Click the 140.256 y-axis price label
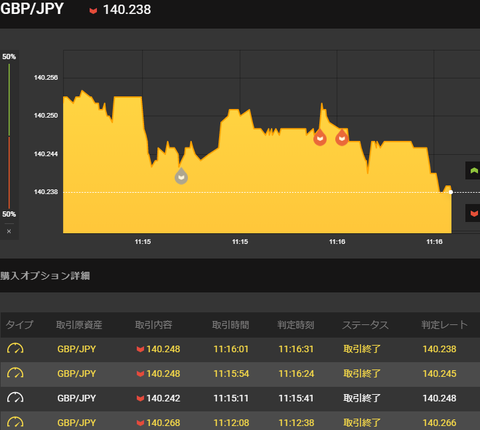 click(x=46, y=77)
